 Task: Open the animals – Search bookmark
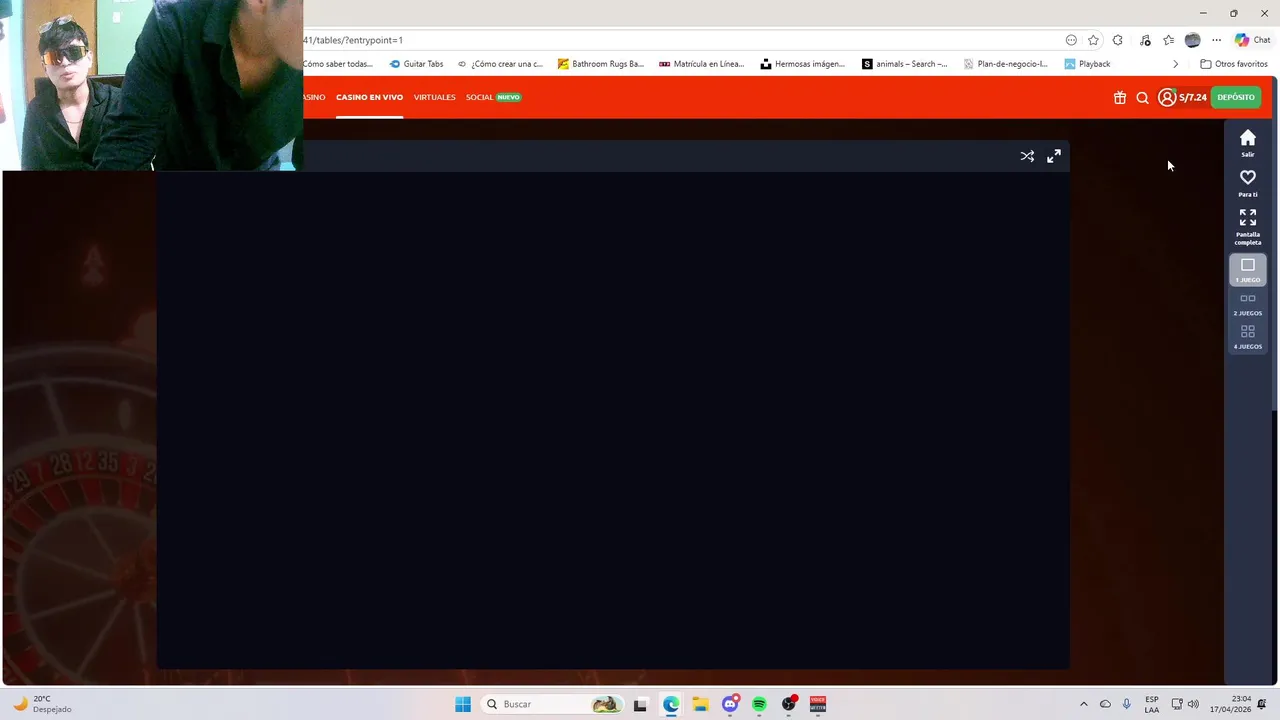pyautogui.click(x=905, y=64)
